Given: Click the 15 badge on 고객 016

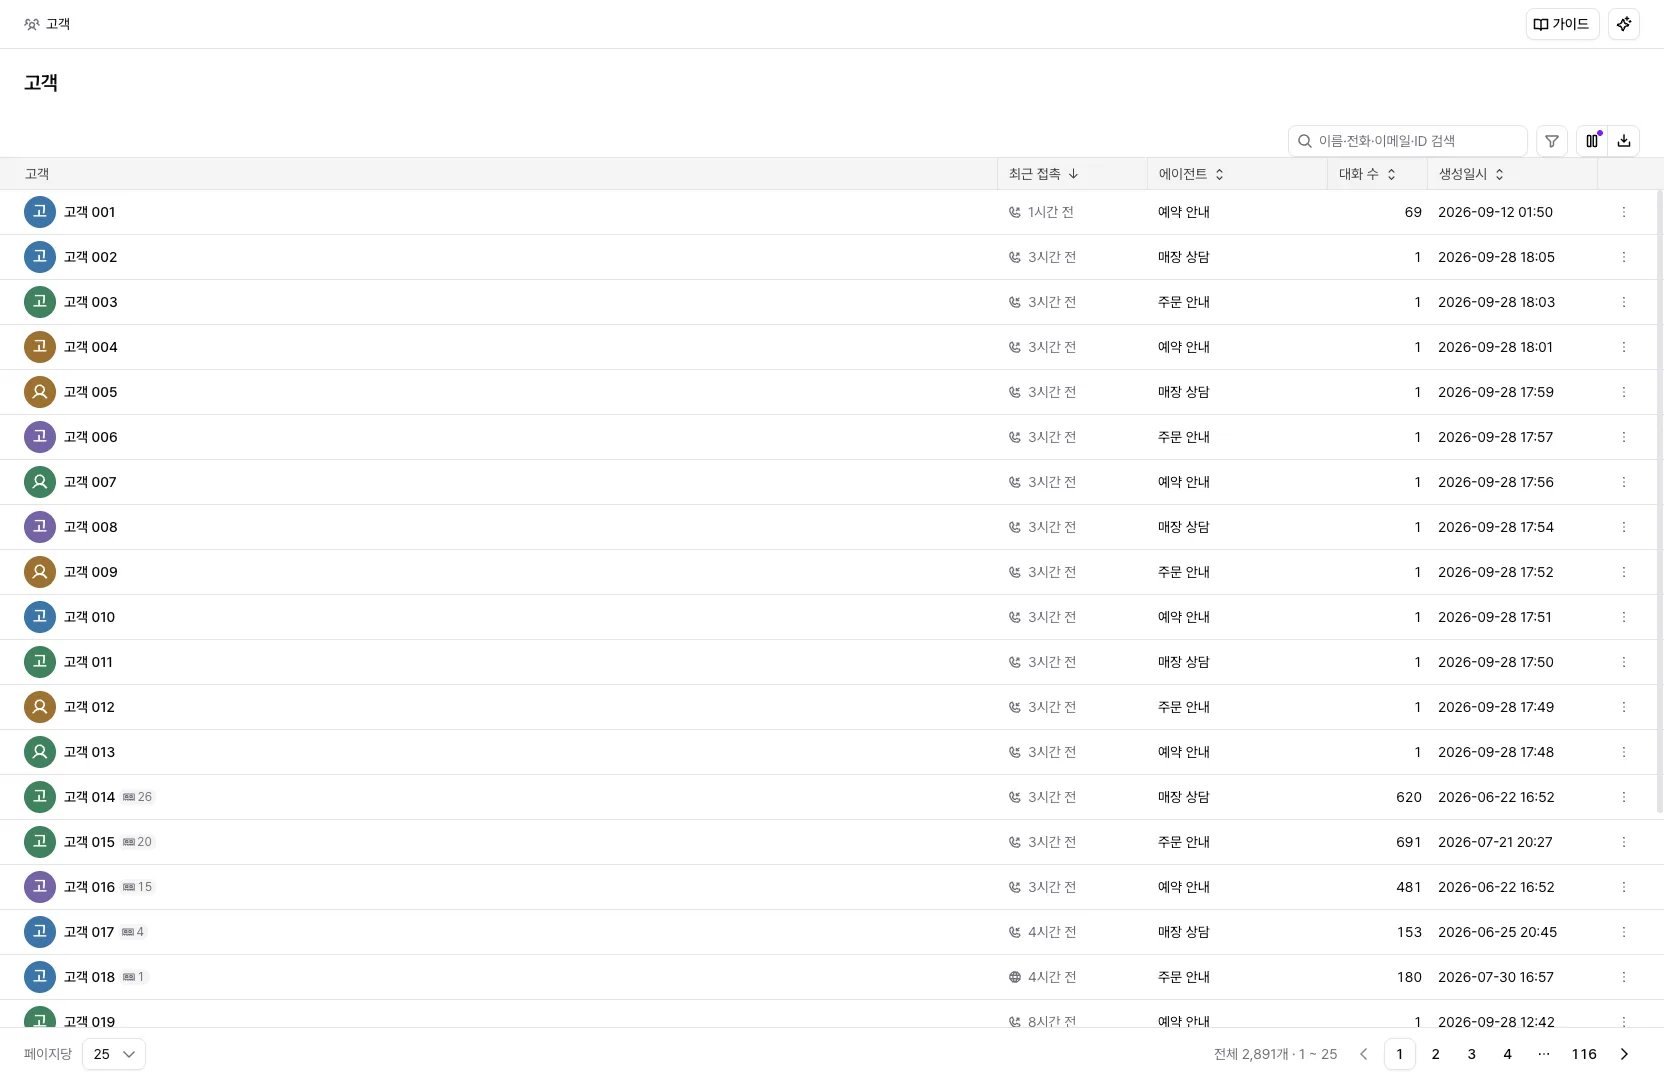Looking at the screenshot, I should 138,887.
